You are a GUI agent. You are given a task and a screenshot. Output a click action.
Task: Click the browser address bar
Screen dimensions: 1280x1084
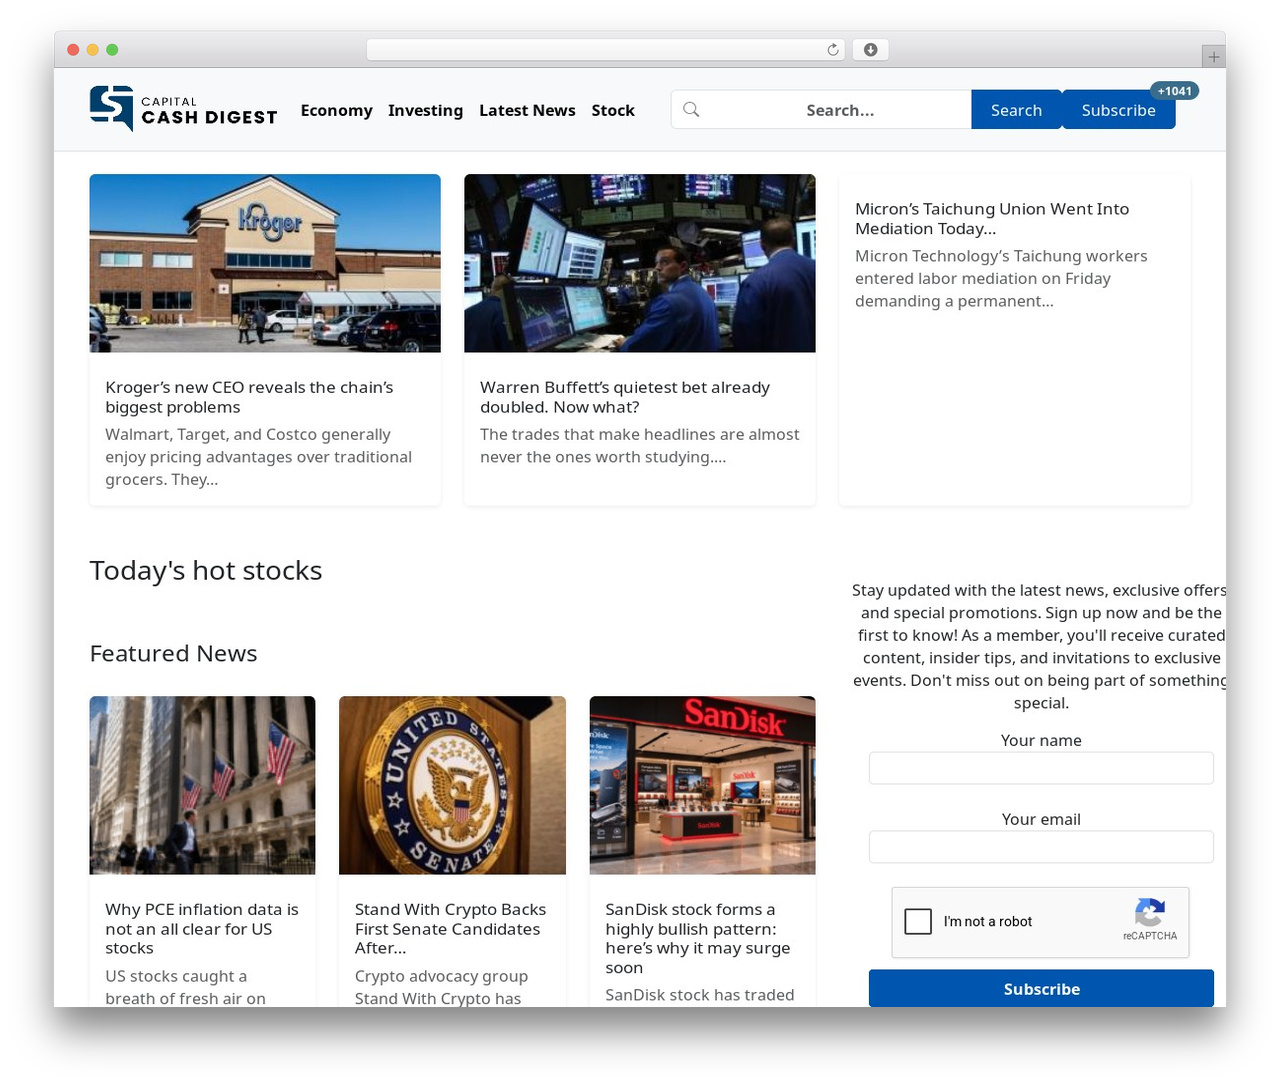point(606,50)
